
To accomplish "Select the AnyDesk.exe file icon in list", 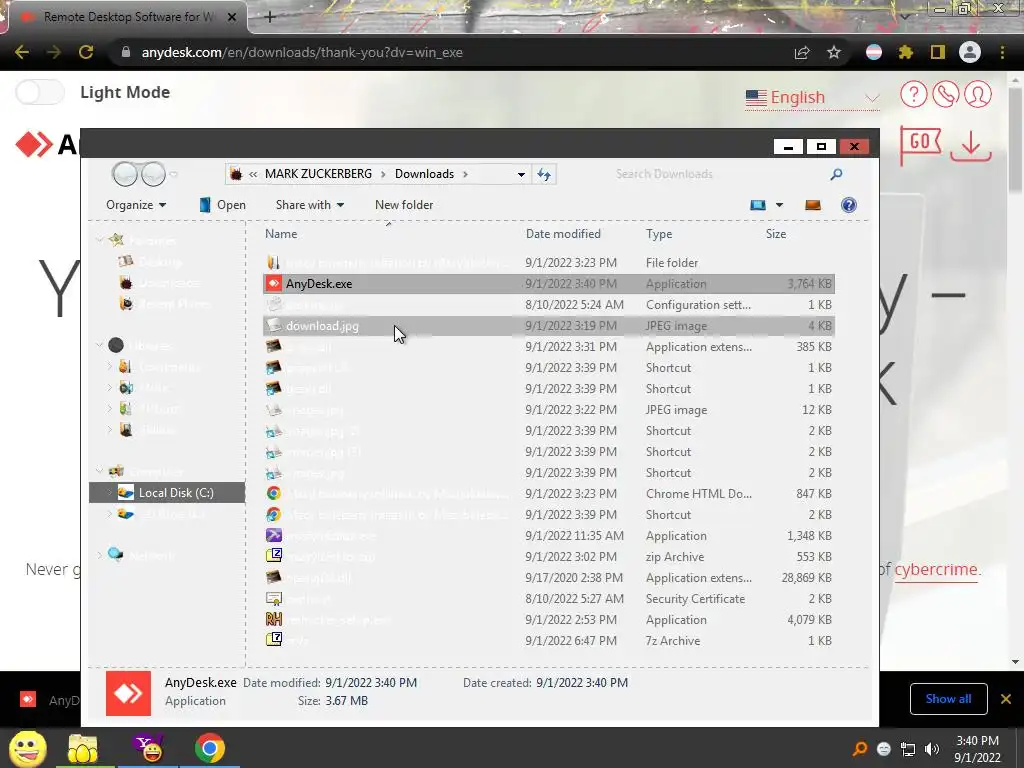I will click(x=274, y=283).
